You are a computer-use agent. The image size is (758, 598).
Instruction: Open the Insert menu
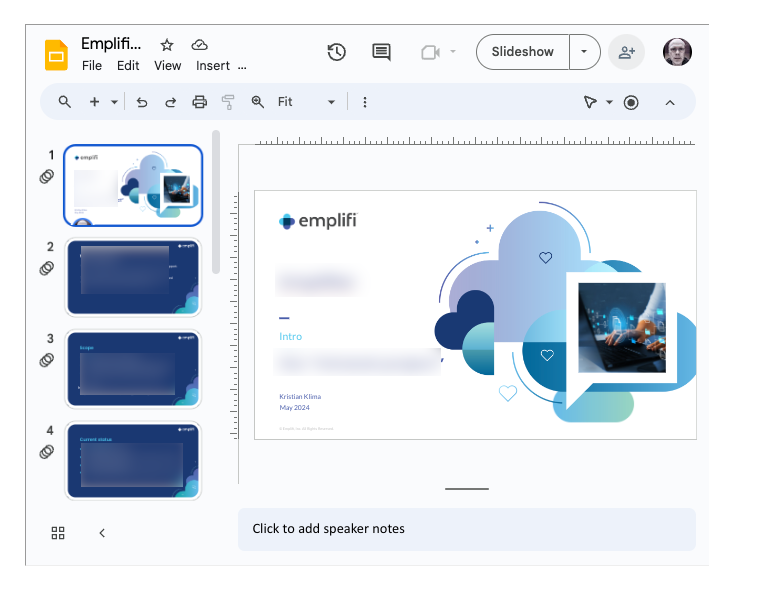(x=213, y=66)
